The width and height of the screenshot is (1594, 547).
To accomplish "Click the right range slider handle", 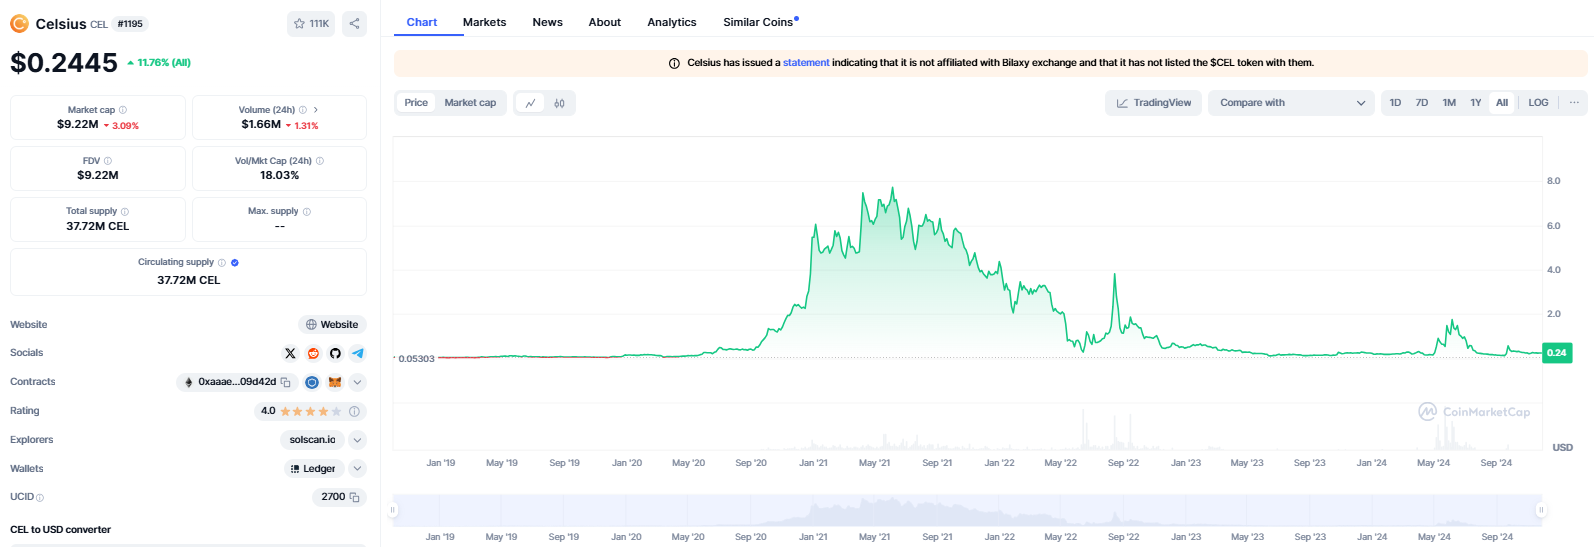I will [1541, 510].
